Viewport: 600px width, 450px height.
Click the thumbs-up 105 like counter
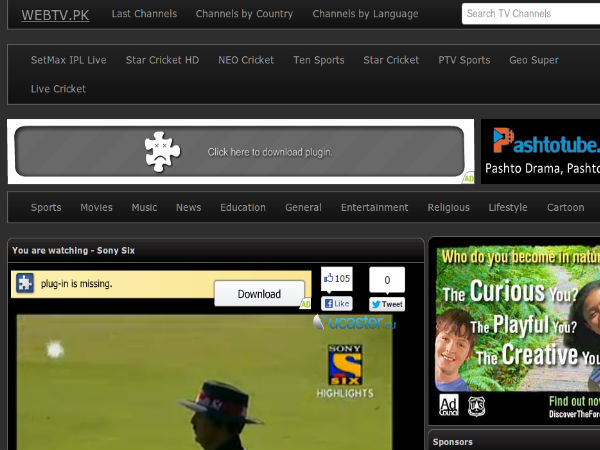pyautogui.click(x=337, y=279)
